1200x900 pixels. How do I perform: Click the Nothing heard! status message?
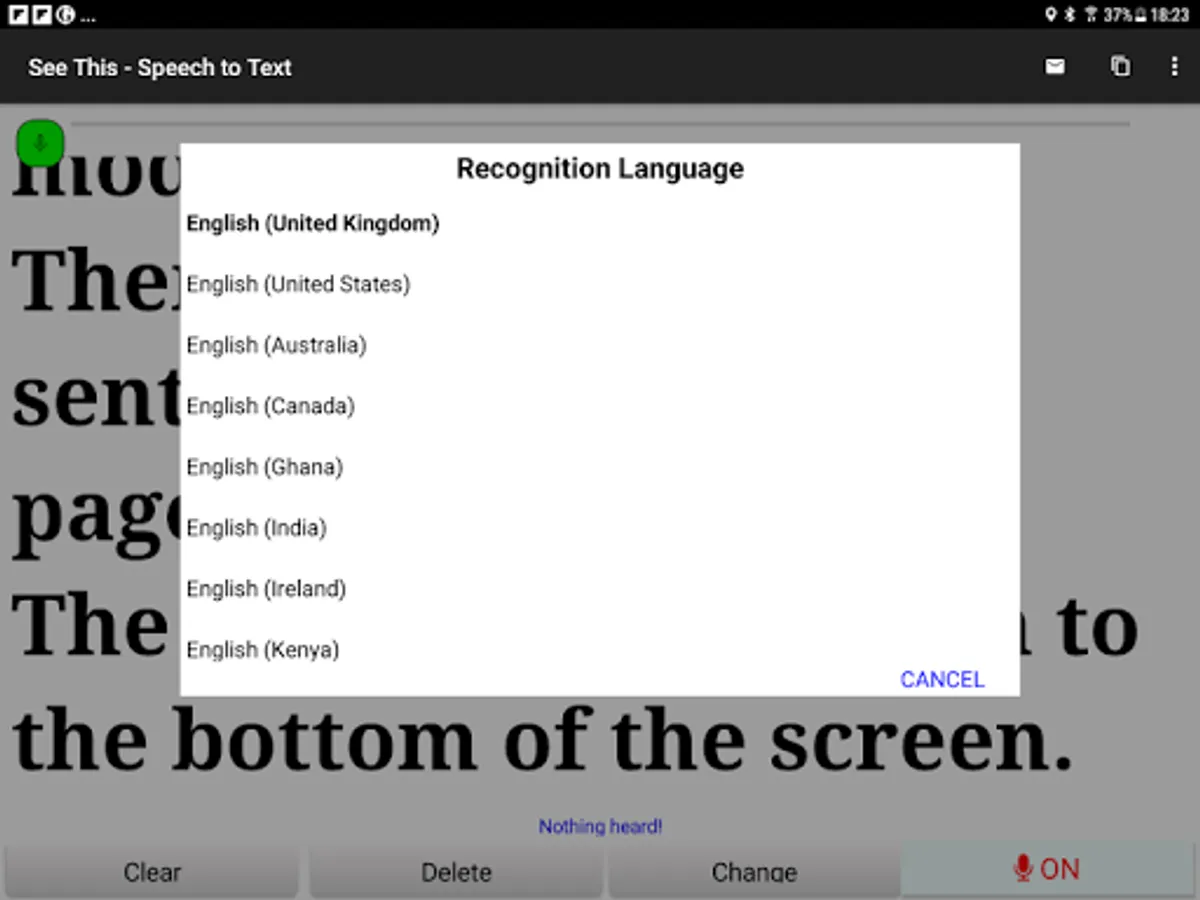click(x=600, y=826)
